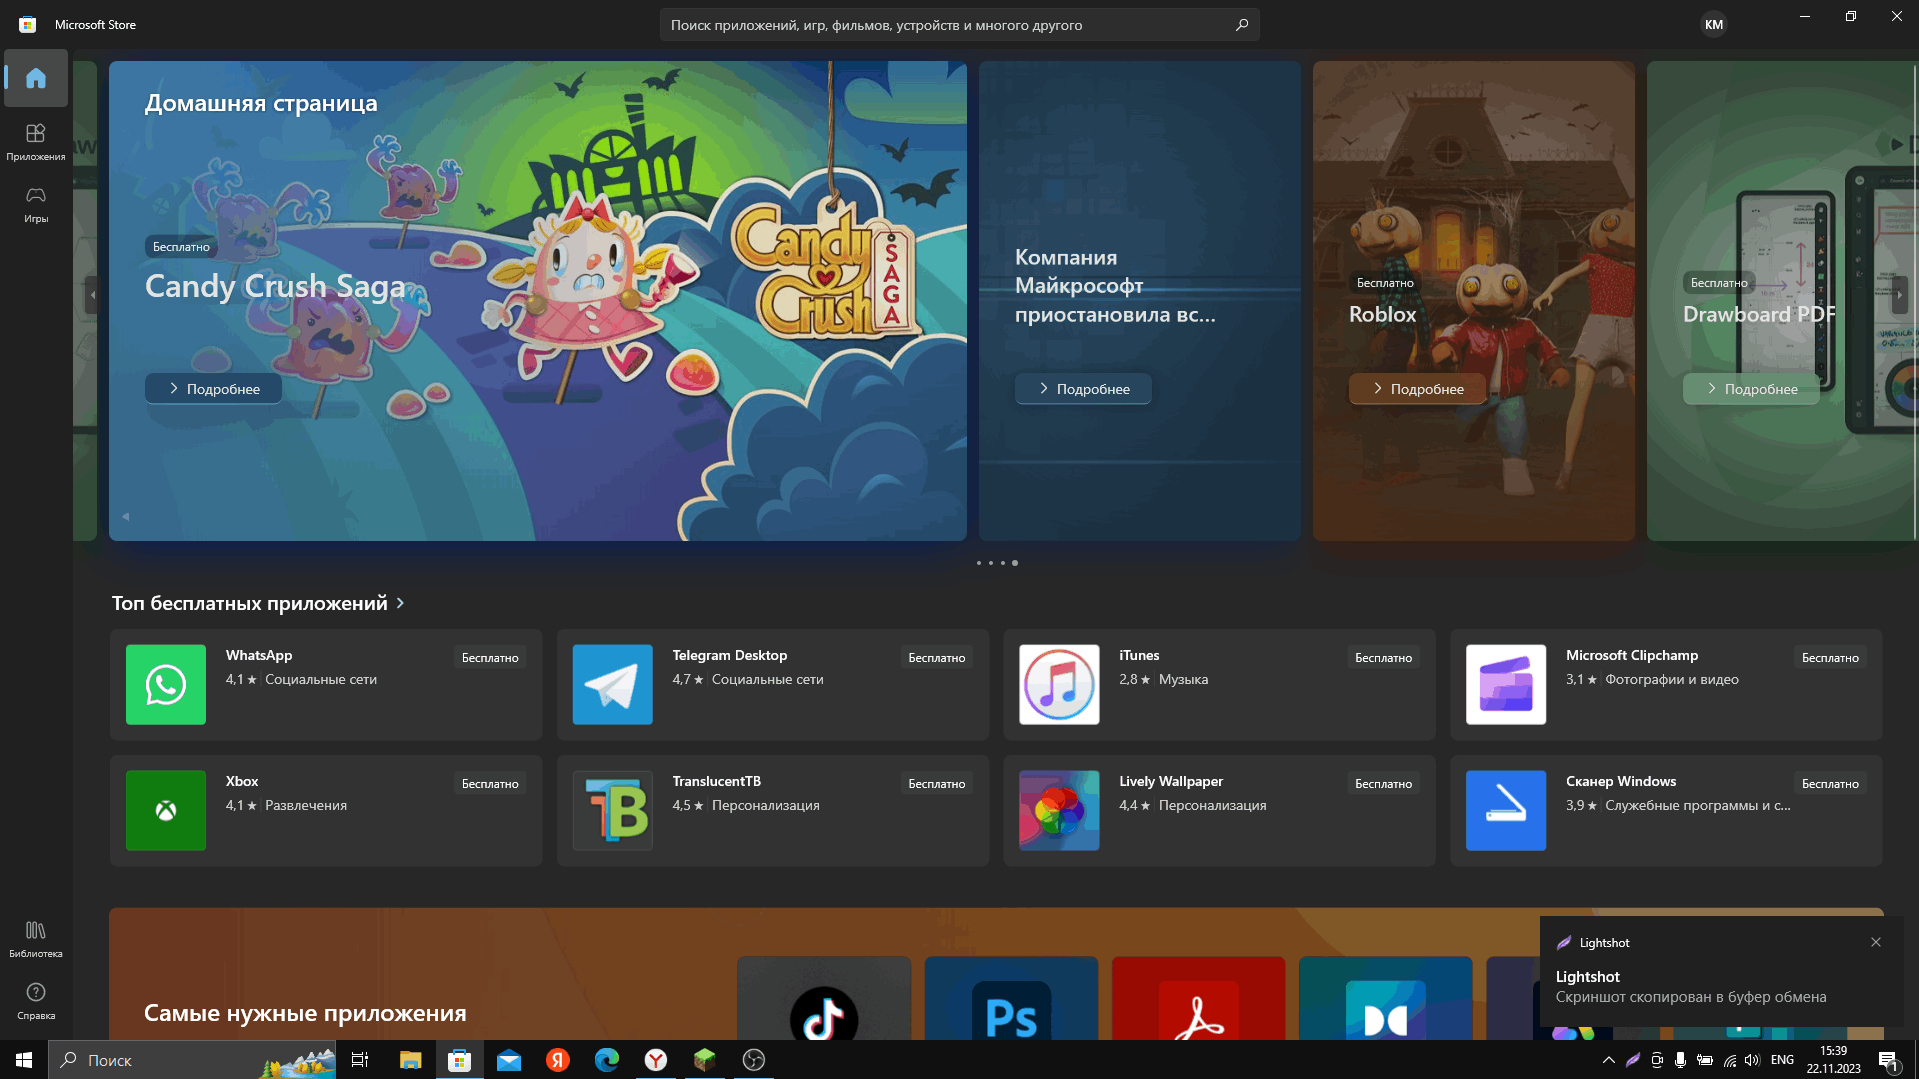Click Подробнее button on Microsoft company card
This screenshot has width=1919, height=1079.
[x=1083, y=389]
